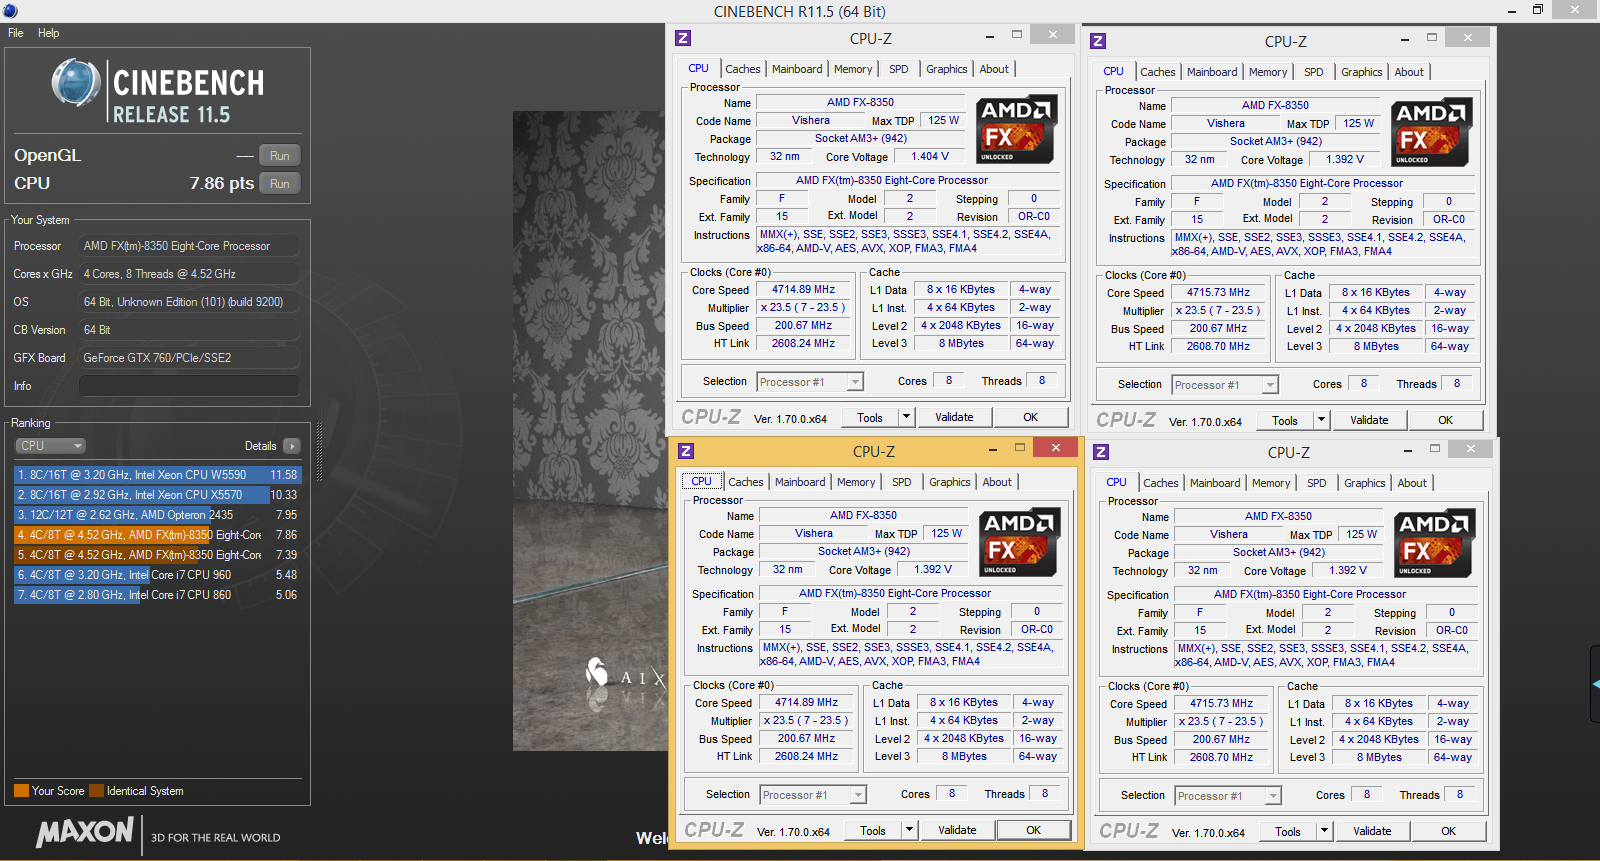This screenshot has width=1600, height=861.
Task: Select ranking row AMD Opteron 2435
Action: (157, 515)
